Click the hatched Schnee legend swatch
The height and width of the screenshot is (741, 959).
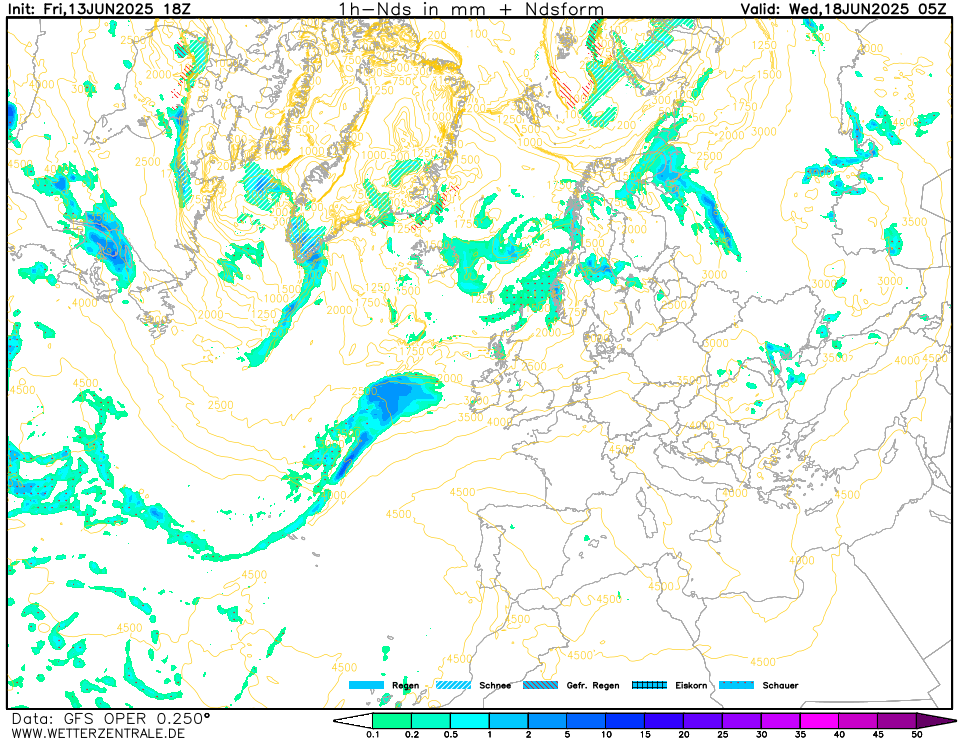point(454,685)
